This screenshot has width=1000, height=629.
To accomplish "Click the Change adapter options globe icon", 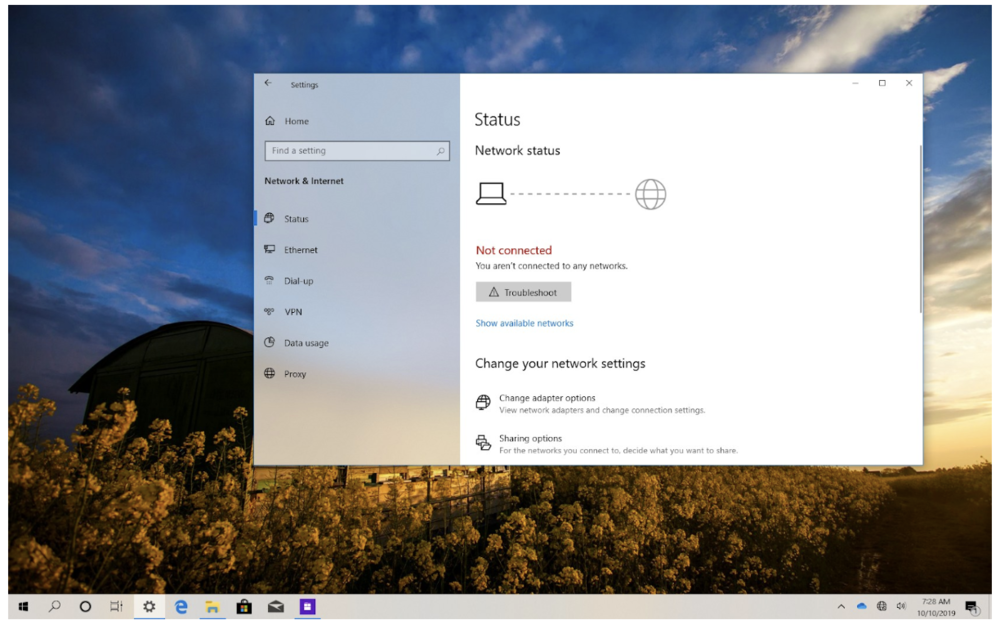I will (483, 403).
